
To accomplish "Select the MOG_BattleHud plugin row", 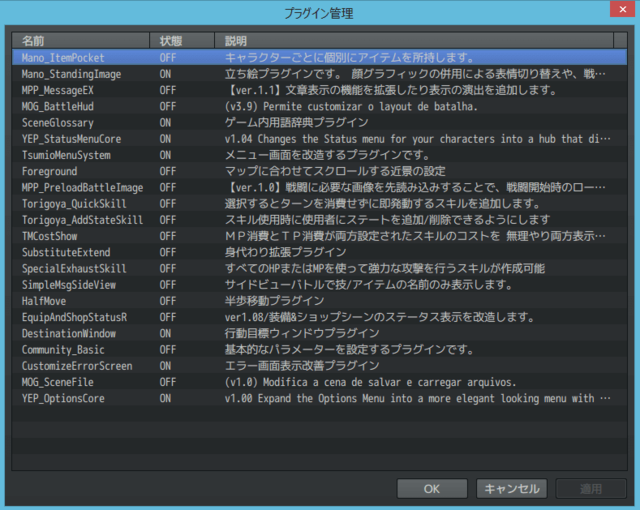I will (x=320, y=106).
